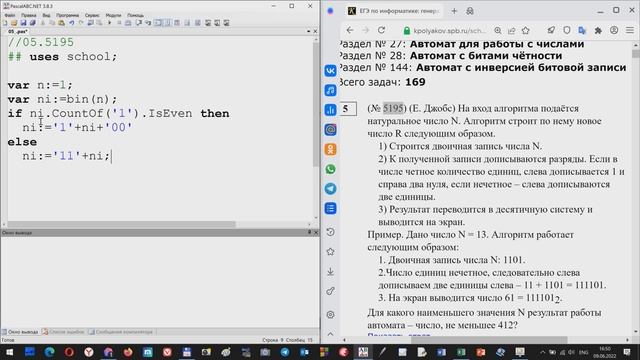640x360 pixels.
Task: Close the 05_.pas editor tab
Action: coord(315,31)
